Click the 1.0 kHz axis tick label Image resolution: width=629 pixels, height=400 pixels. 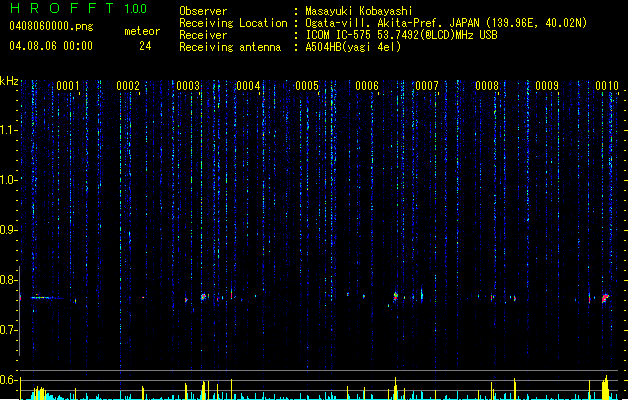(8, 180)
